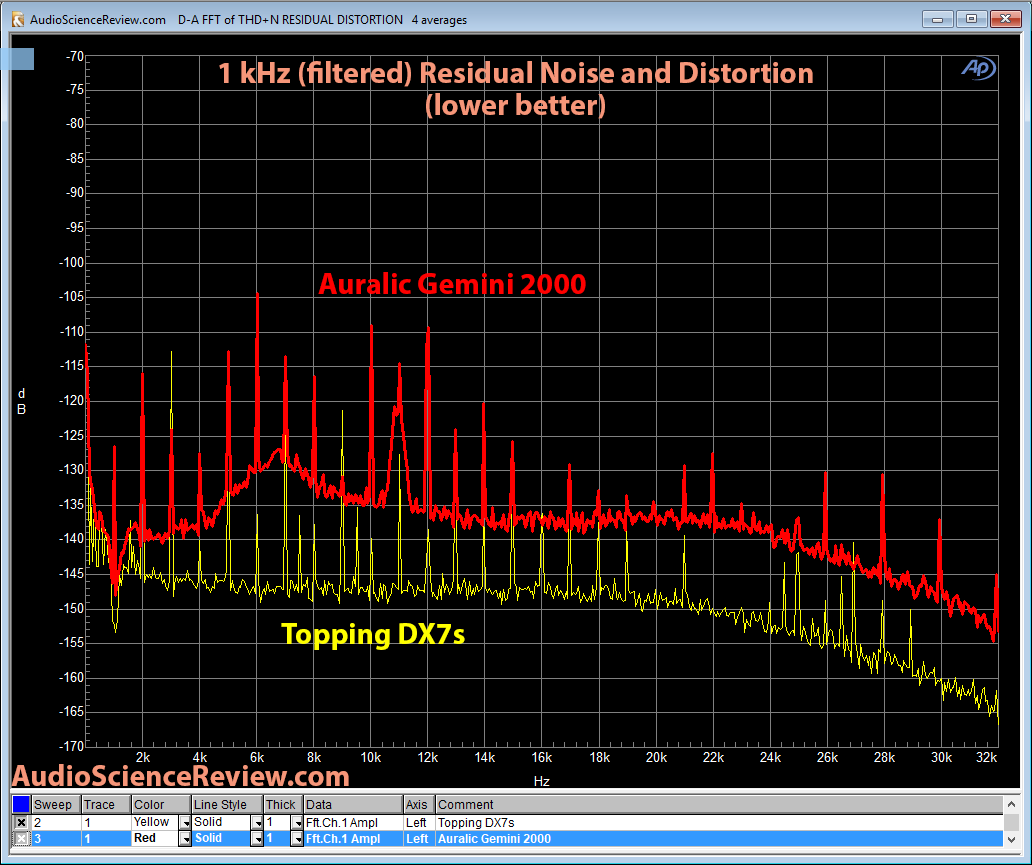Image resolution: width=1032 pixels, height=865 pixels.
Task: Click the Thick column header
Action: click(x=283, y=804)
